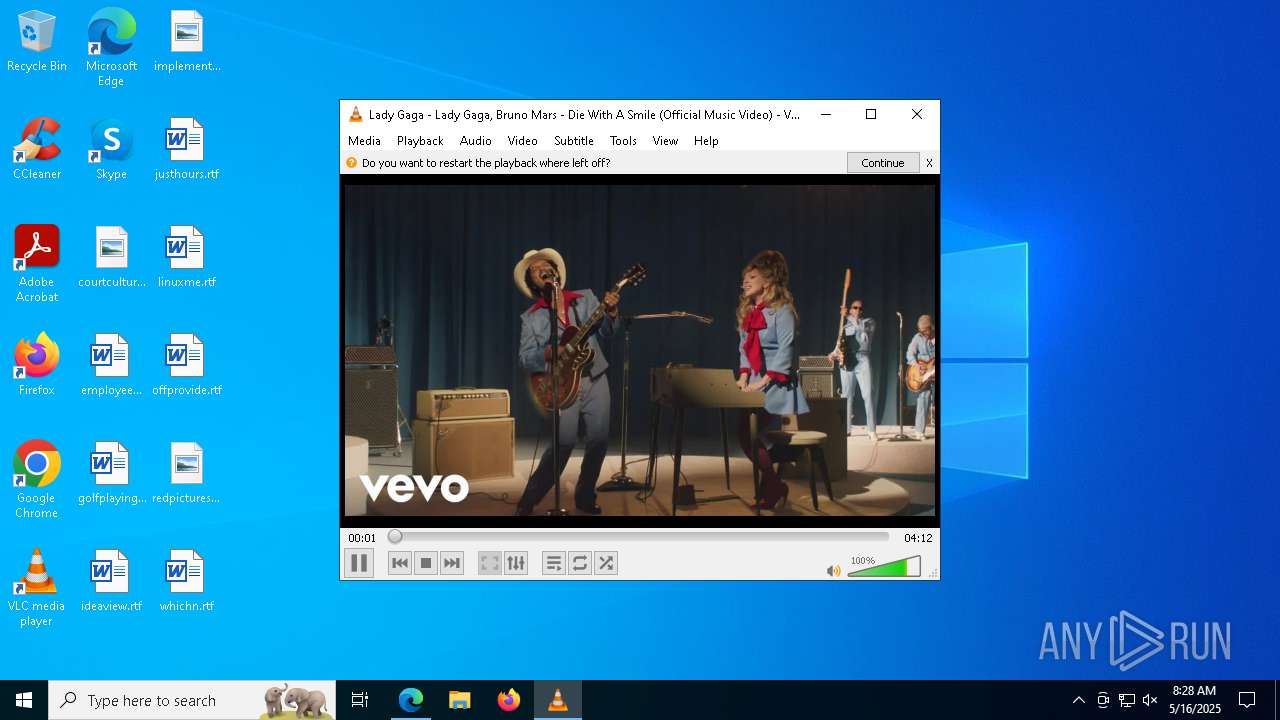This screenshot has height=720, width=1280.
Task: Select courtcultur image file on desktop
Action: click(x=111, y=258)
